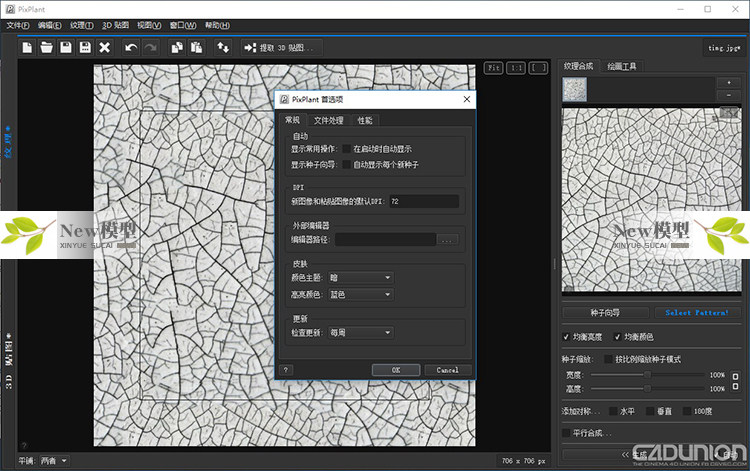Open the 检查更新 dropdown
This screenshot has height=471, width=750.
click(x=361, y=332)
